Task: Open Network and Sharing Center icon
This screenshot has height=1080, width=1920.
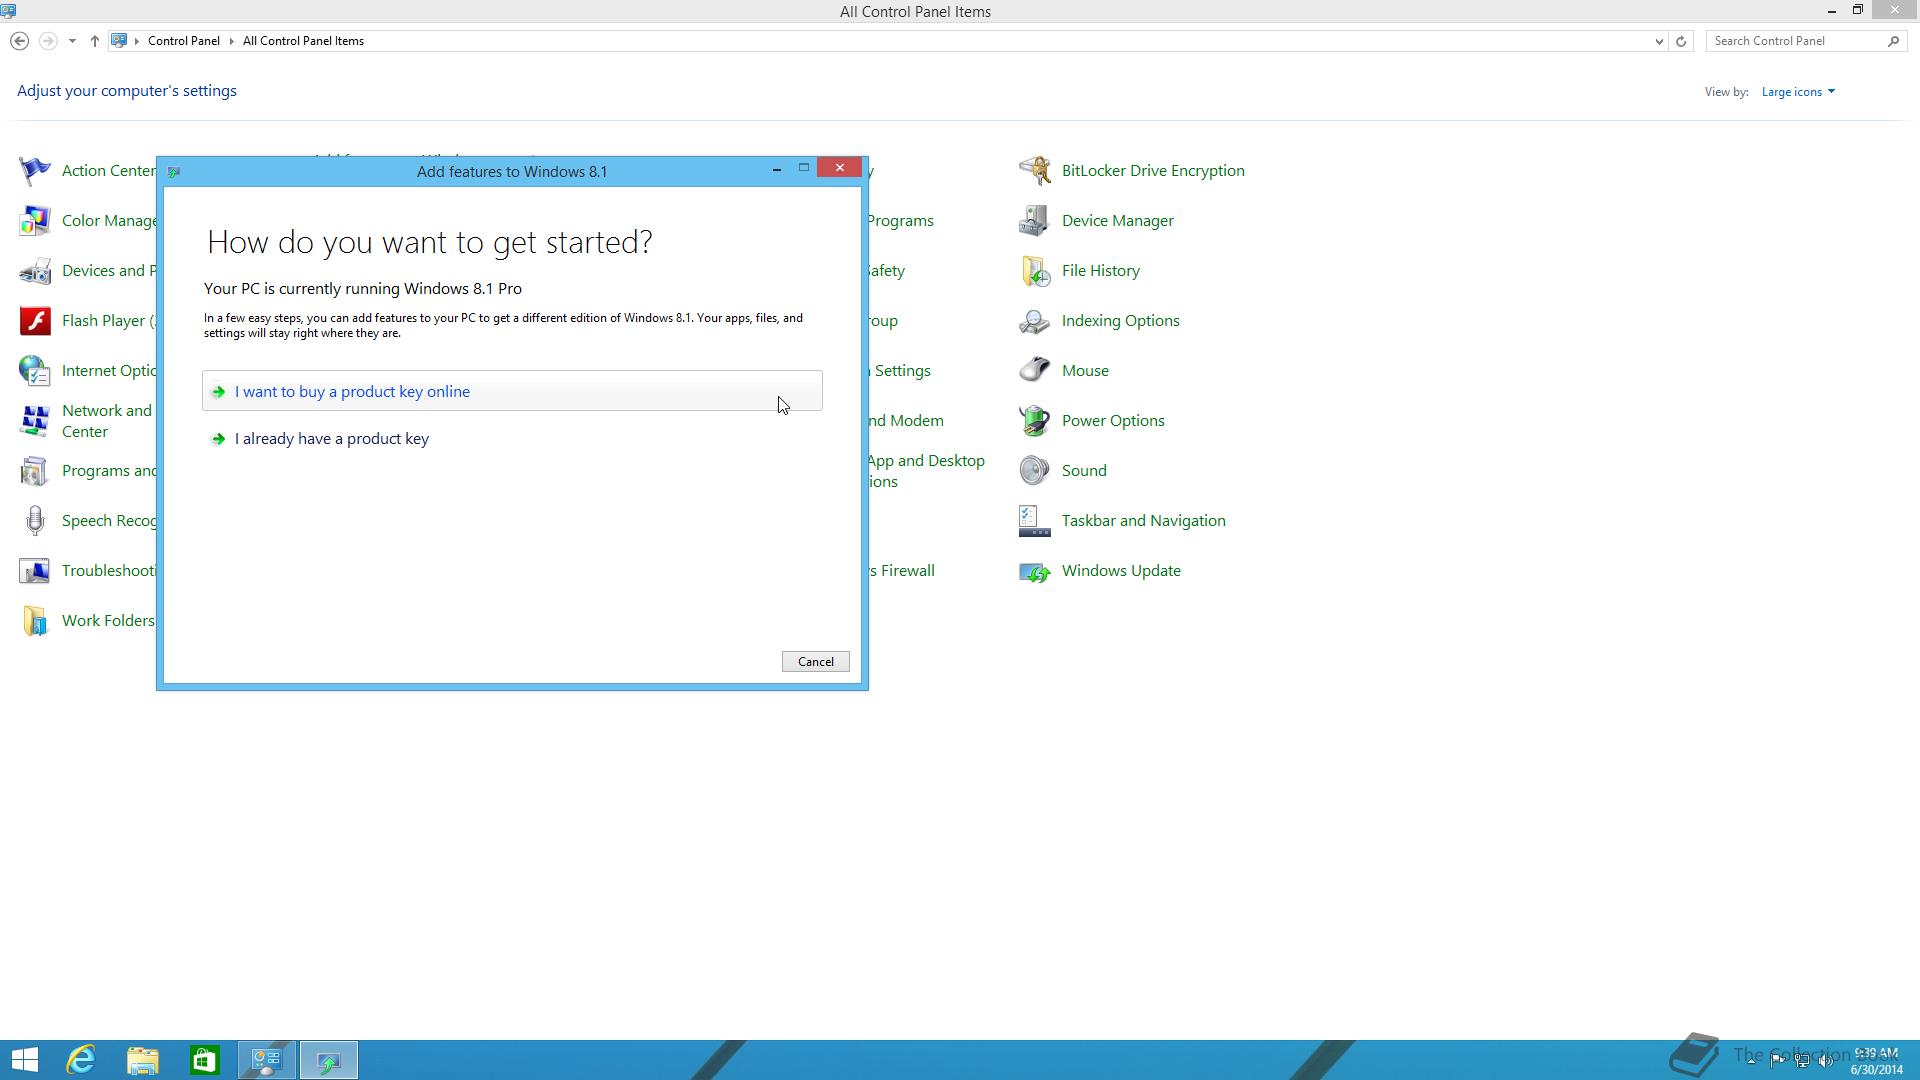Action: point(35,421)
